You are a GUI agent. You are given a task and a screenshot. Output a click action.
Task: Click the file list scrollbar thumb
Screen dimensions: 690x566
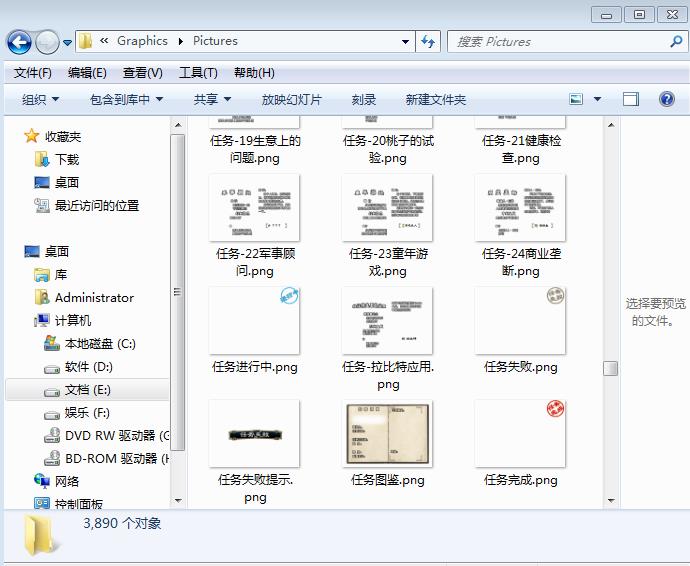click(611, 368)
